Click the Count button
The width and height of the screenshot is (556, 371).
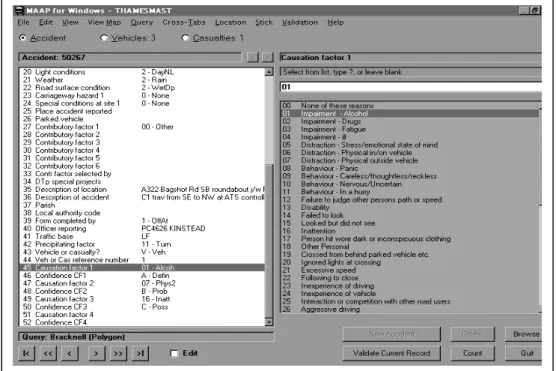pos(473,353)
